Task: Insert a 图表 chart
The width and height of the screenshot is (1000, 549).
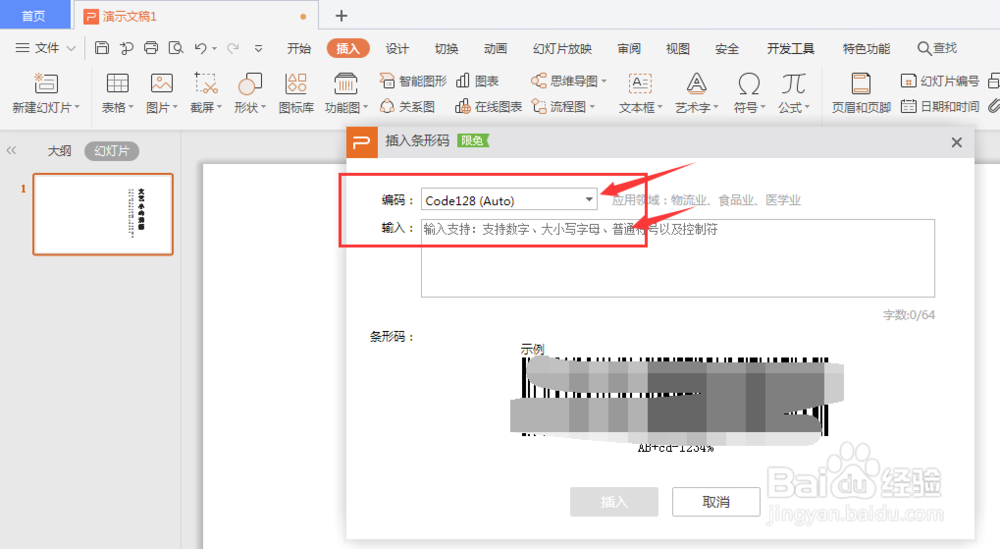Action: [477, 81]
